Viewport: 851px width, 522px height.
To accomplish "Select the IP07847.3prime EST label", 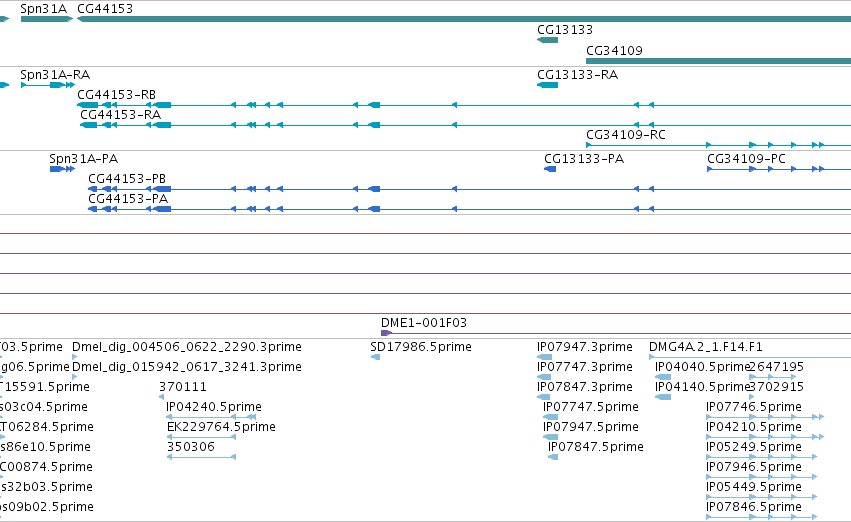I will tap(585, 387).
